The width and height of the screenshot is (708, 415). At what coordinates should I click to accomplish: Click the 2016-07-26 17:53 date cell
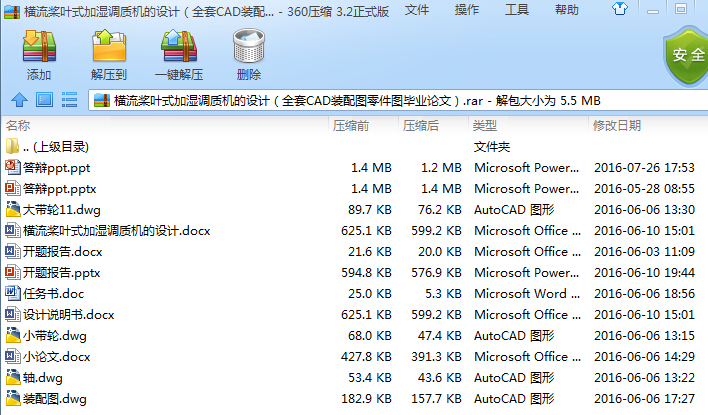point(644,168)
